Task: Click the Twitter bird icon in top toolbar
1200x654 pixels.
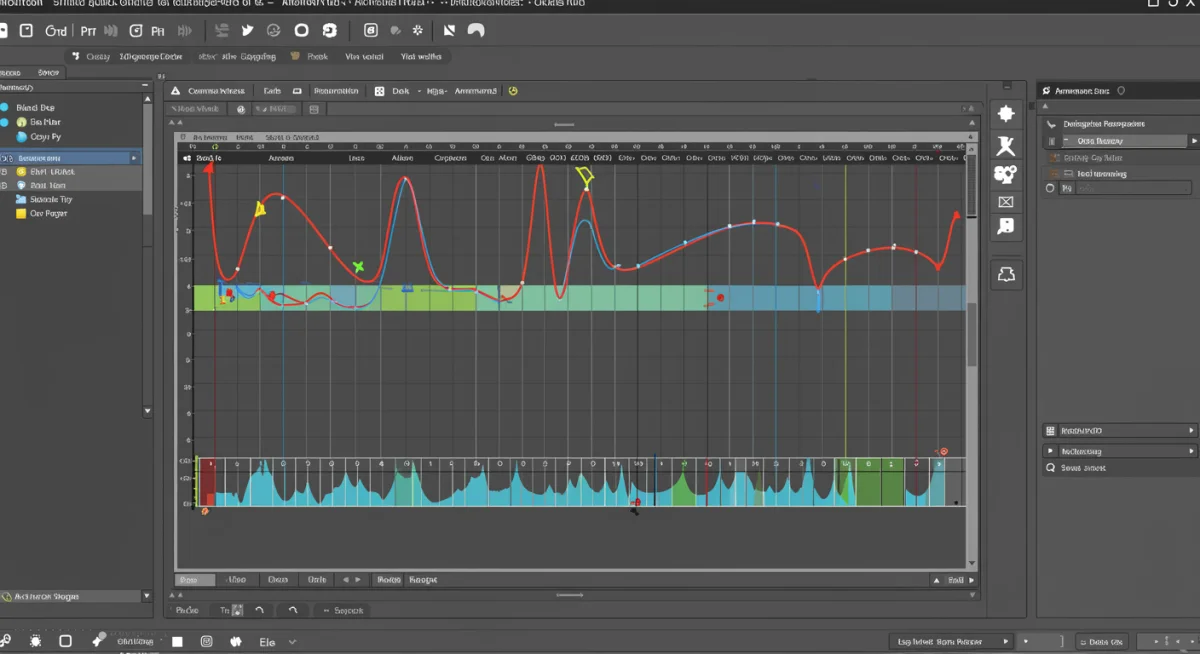Action: tap(246, 31)
